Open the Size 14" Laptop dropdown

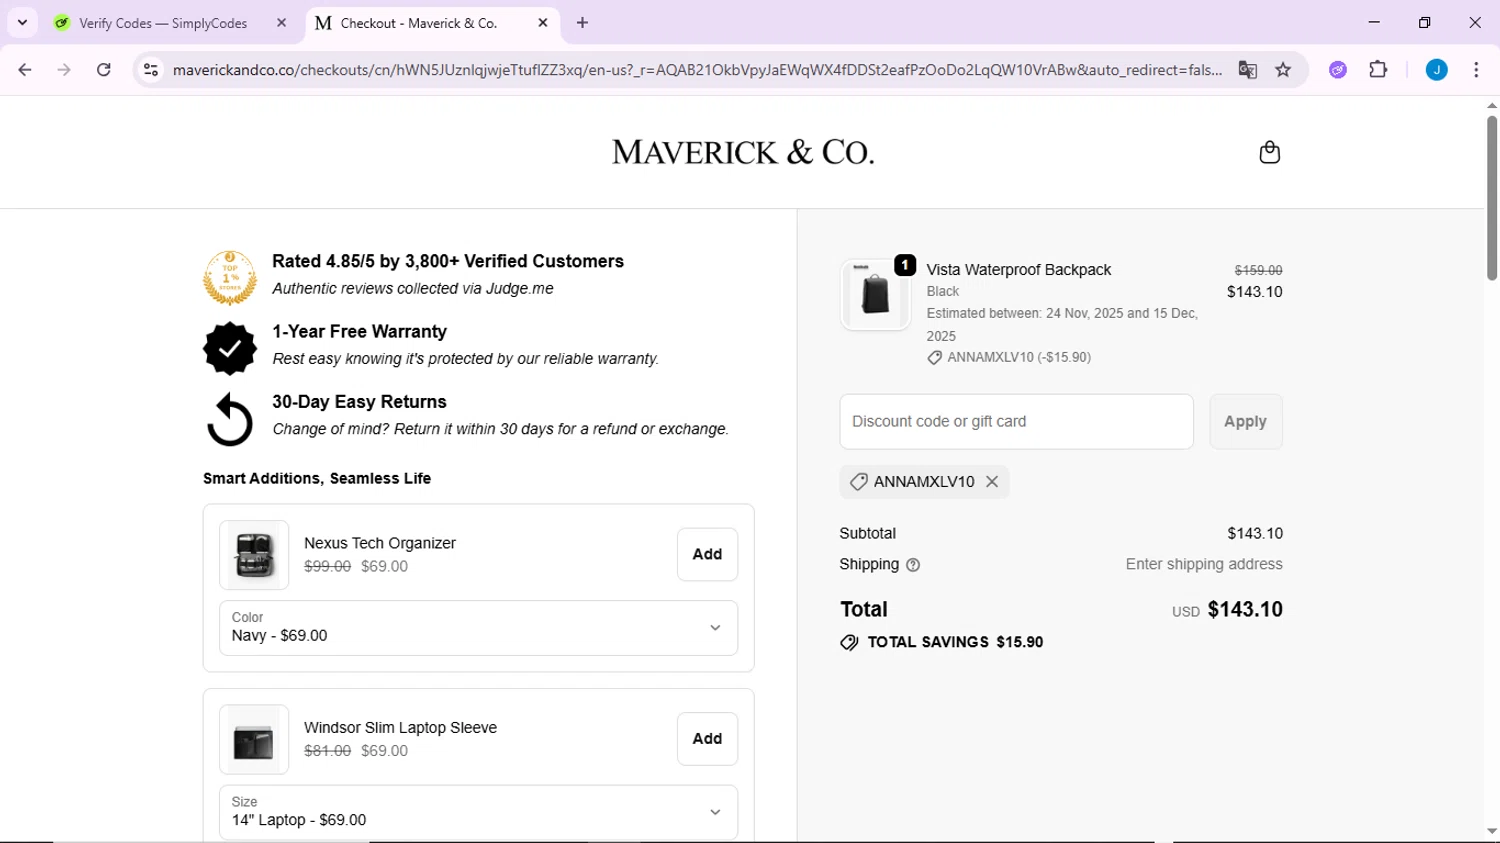click(x=478, y=812)
